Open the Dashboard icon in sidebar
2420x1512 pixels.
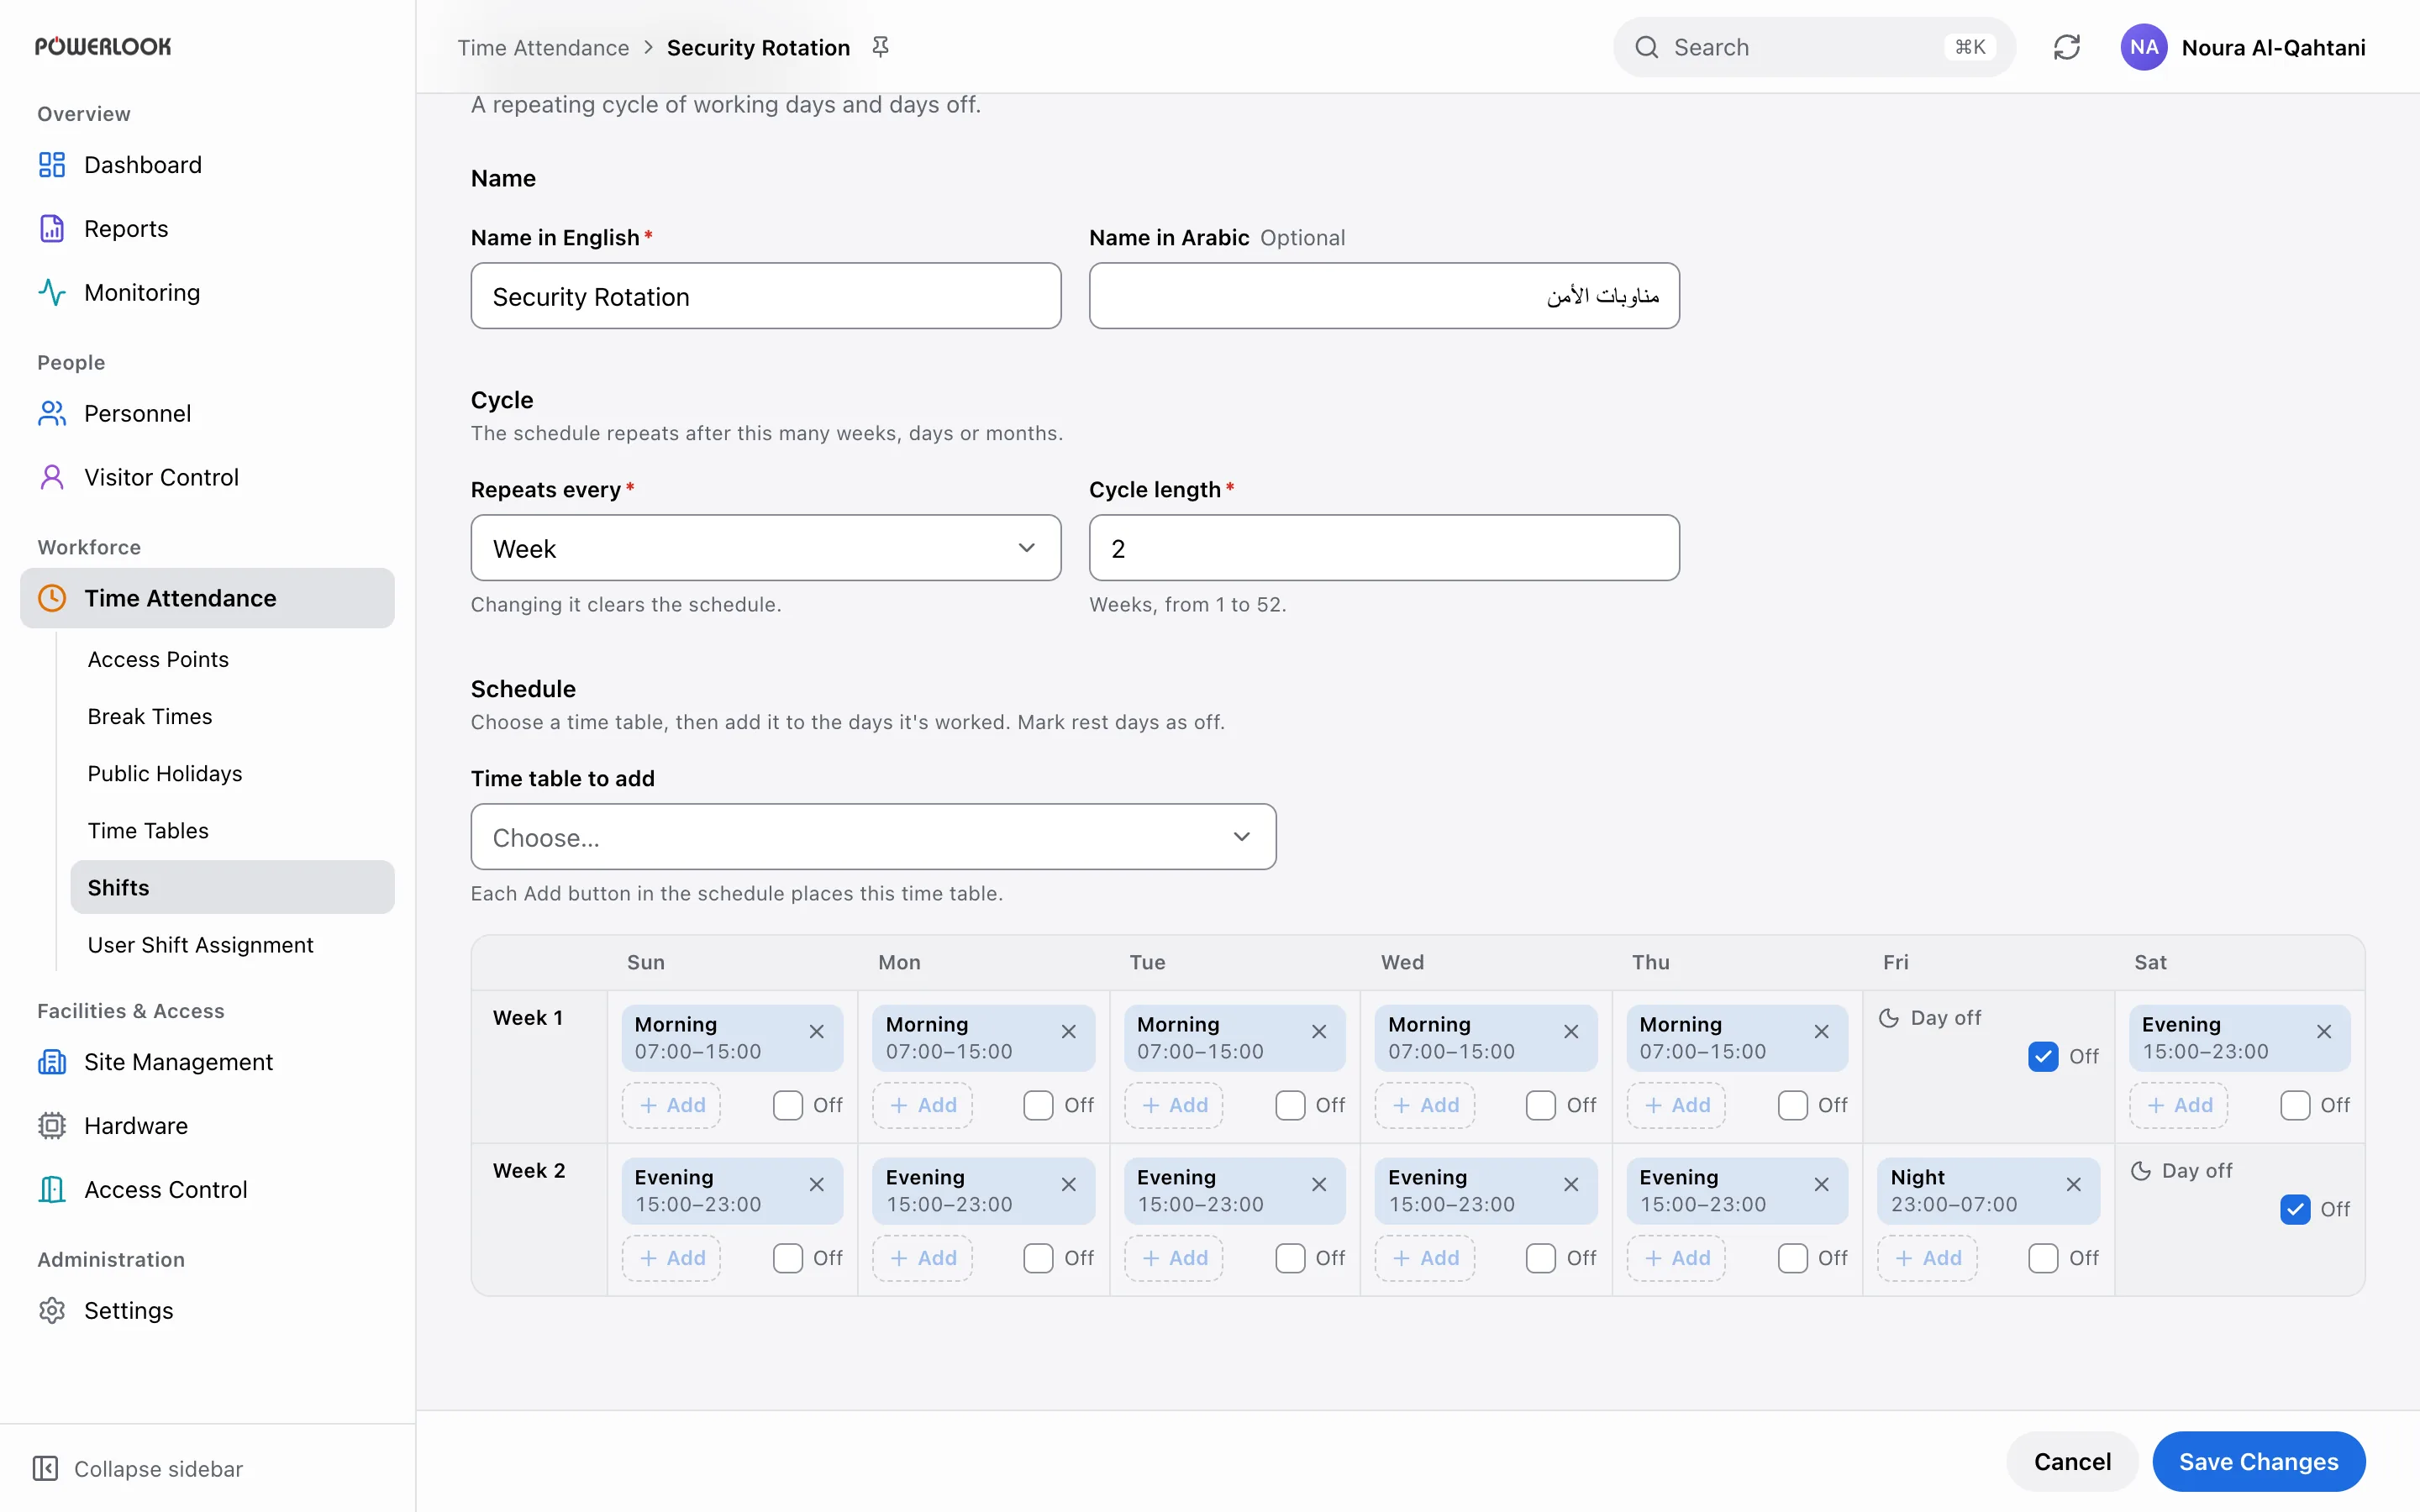pyautogui.click(x=52, y=165)
